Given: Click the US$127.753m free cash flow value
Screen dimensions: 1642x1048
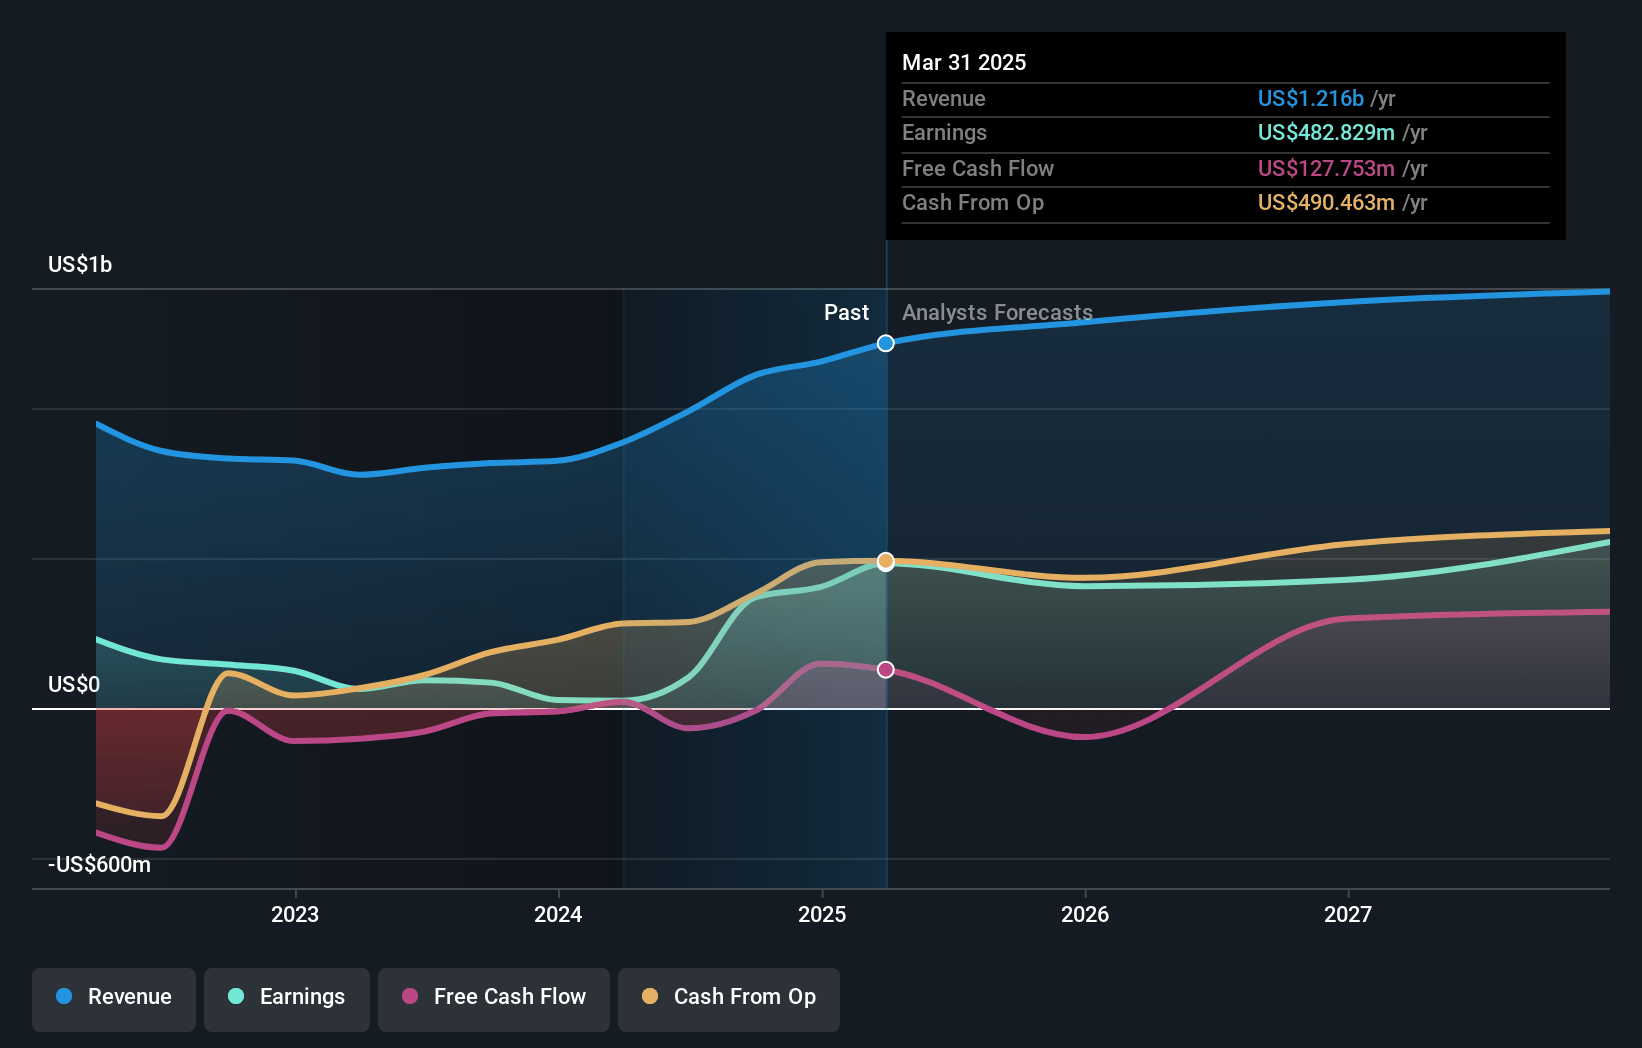Looking at the screenshot, I should [x=1326, y=168].
